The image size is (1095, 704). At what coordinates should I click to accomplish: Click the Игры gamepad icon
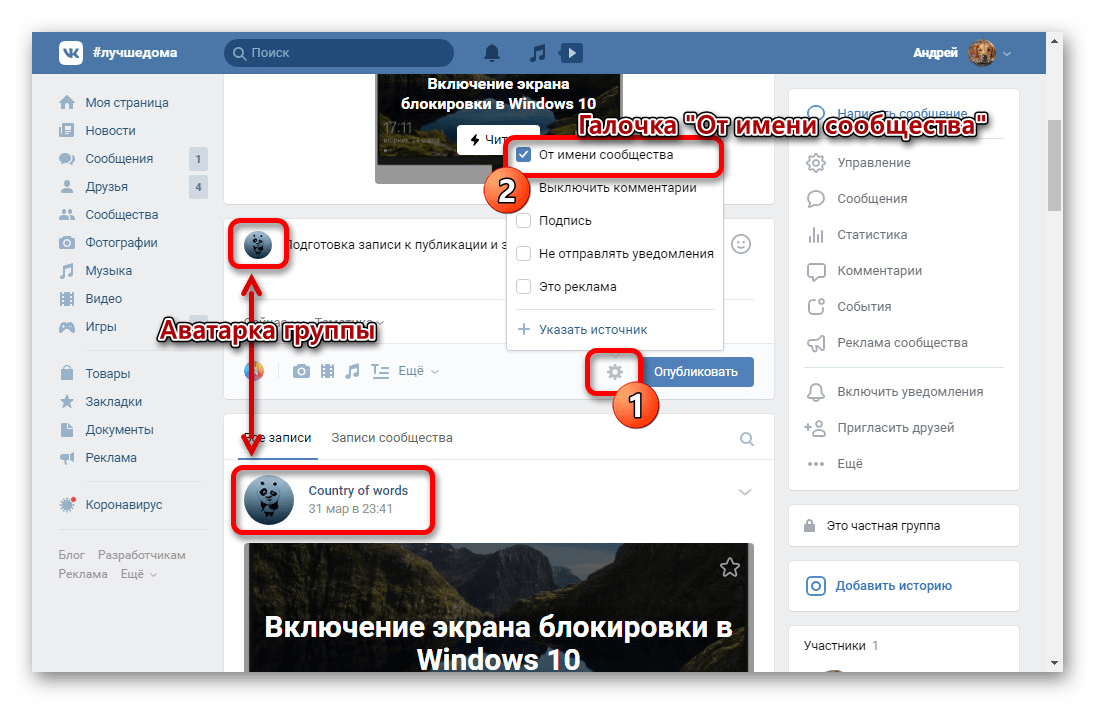pyautogui.click(x=67, y=326)
